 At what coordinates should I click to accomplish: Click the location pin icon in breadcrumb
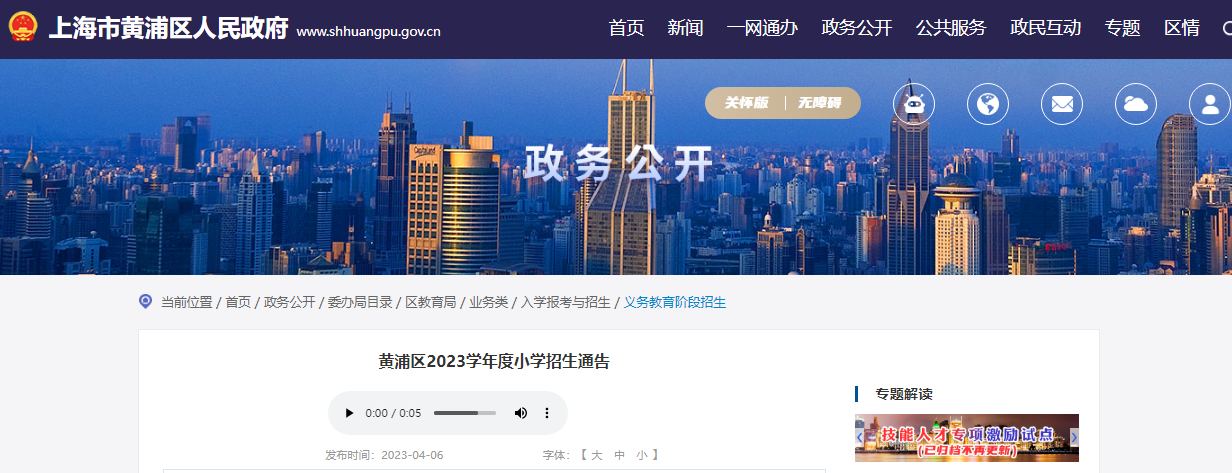click(x=145, y=301)
